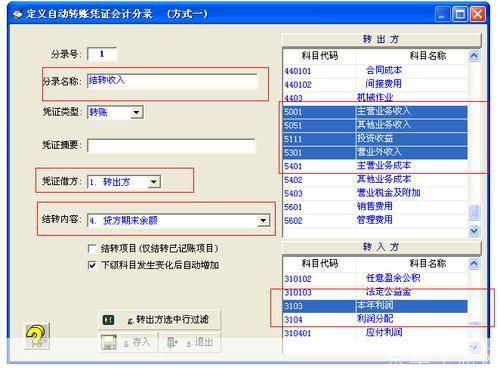Viewport: 500px width, 374px height.
Task: Select row 5001 主营业务收入
Action: [x=375, y=112]
